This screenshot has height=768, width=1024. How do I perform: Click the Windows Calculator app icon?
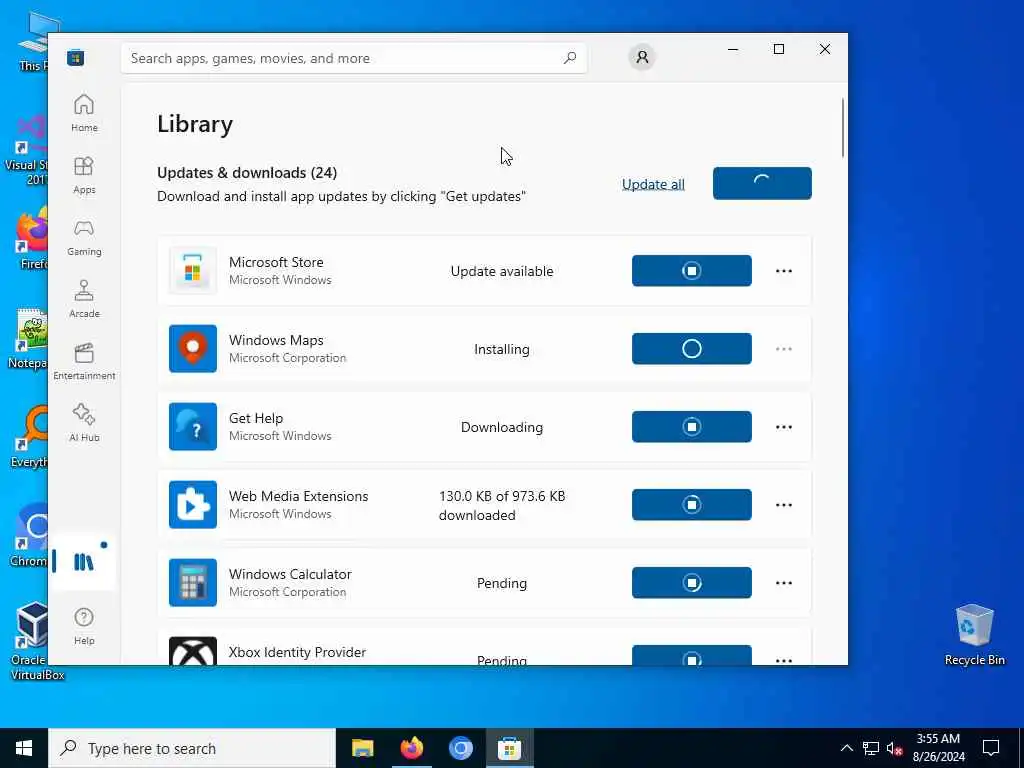point(193,583)
